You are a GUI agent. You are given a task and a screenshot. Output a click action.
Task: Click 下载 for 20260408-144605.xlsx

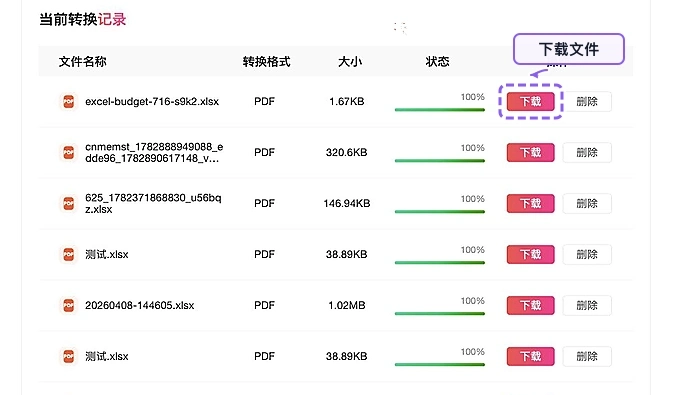click(530, 305)
